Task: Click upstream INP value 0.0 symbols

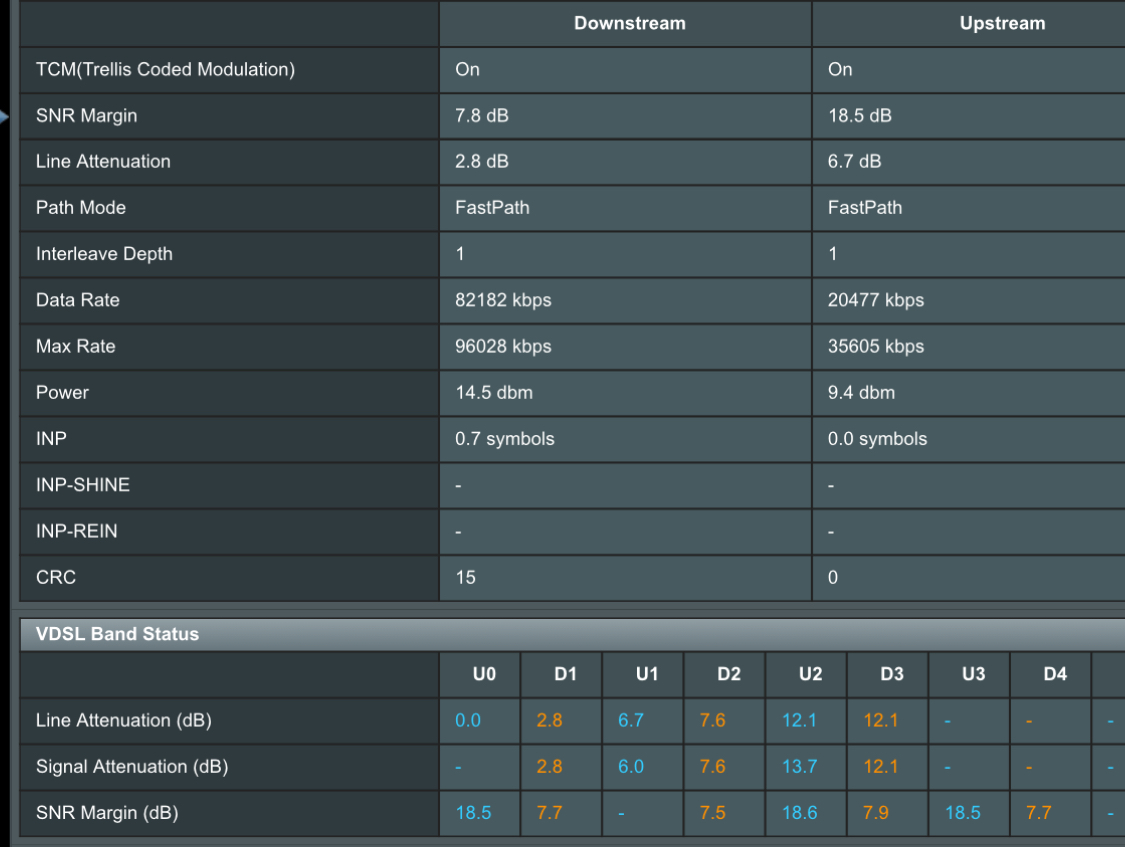Action: tap(877, 439)
